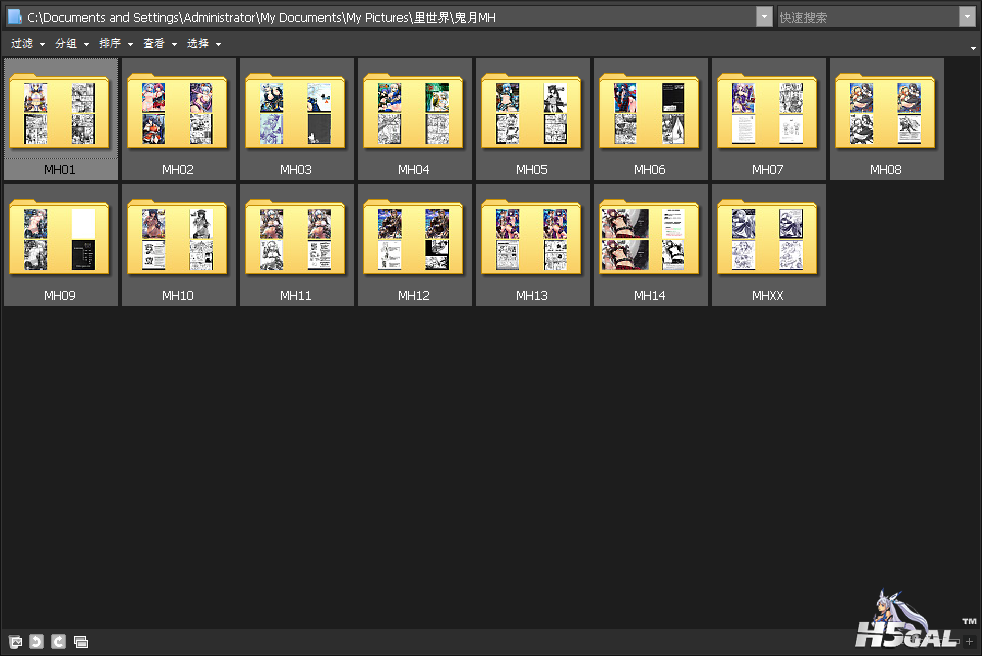Click the compare images icon in bottom bar

coord(81,641)
